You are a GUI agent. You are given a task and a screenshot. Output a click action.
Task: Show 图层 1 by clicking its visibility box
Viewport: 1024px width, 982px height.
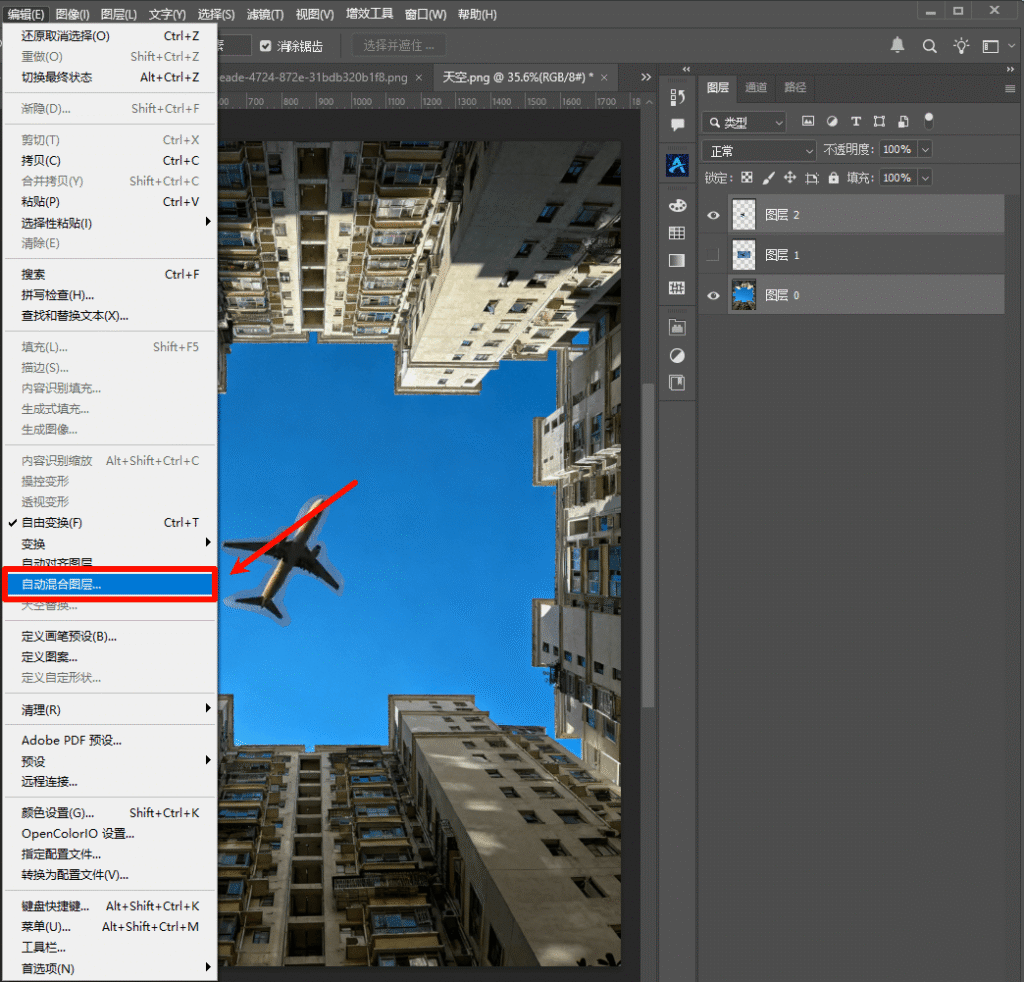pos(713,256)
